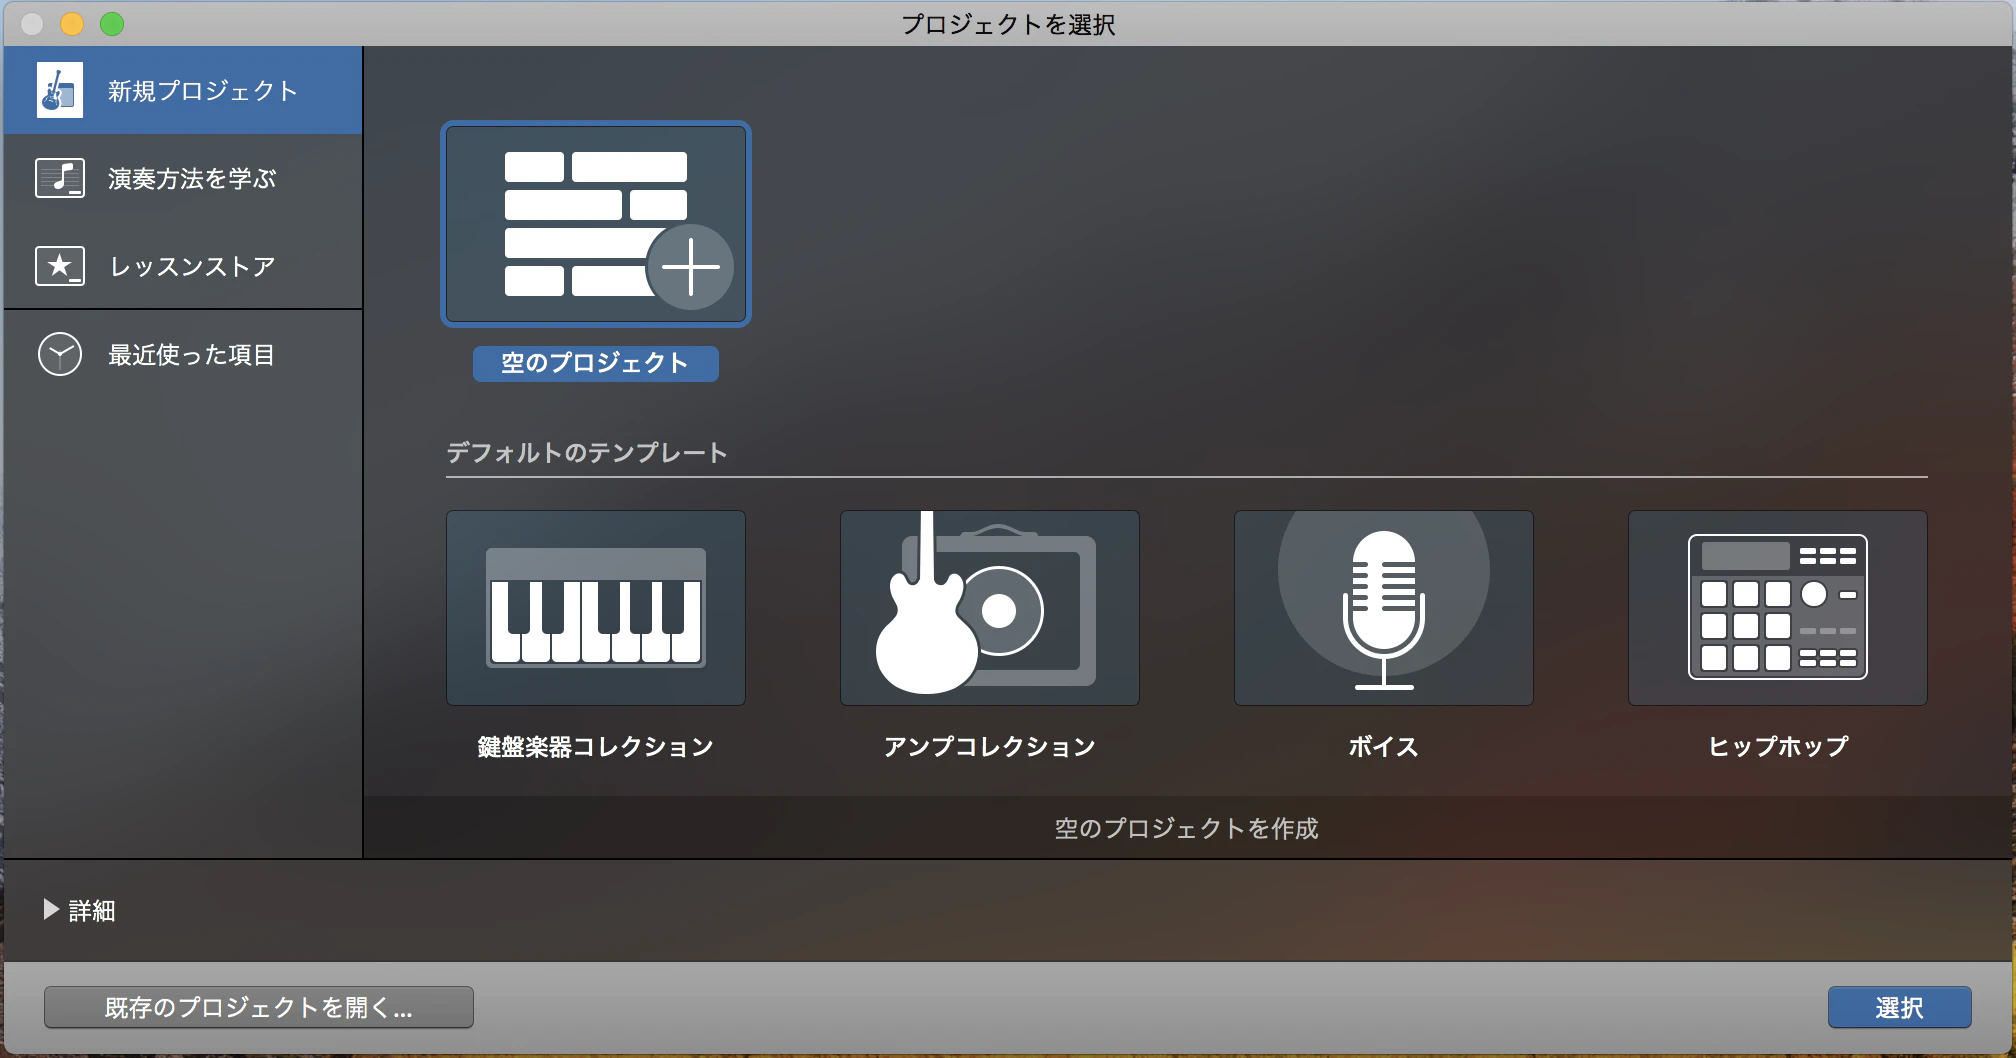Go to the レッスンストア sidebar item
Viewport: 2016px width, 1058px height.
click(x=183, y=266)
